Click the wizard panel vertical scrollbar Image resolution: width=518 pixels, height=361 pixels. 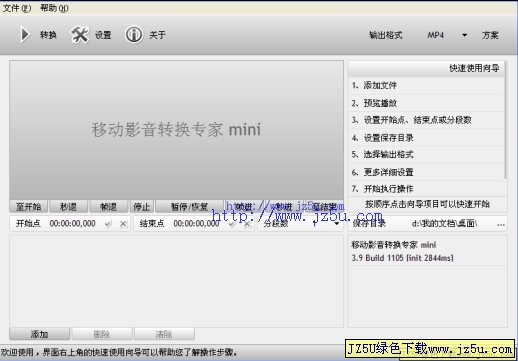506,120
